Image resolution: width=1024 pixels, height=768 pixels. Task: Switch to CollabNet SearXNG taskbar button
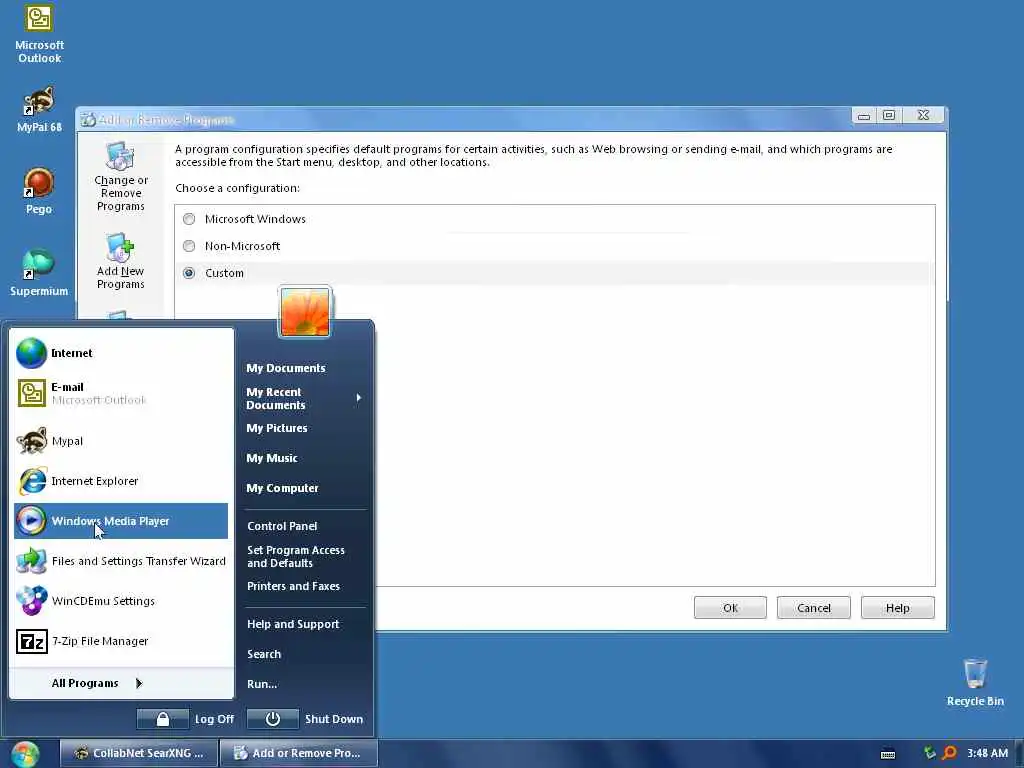click(x=139, y=753)
